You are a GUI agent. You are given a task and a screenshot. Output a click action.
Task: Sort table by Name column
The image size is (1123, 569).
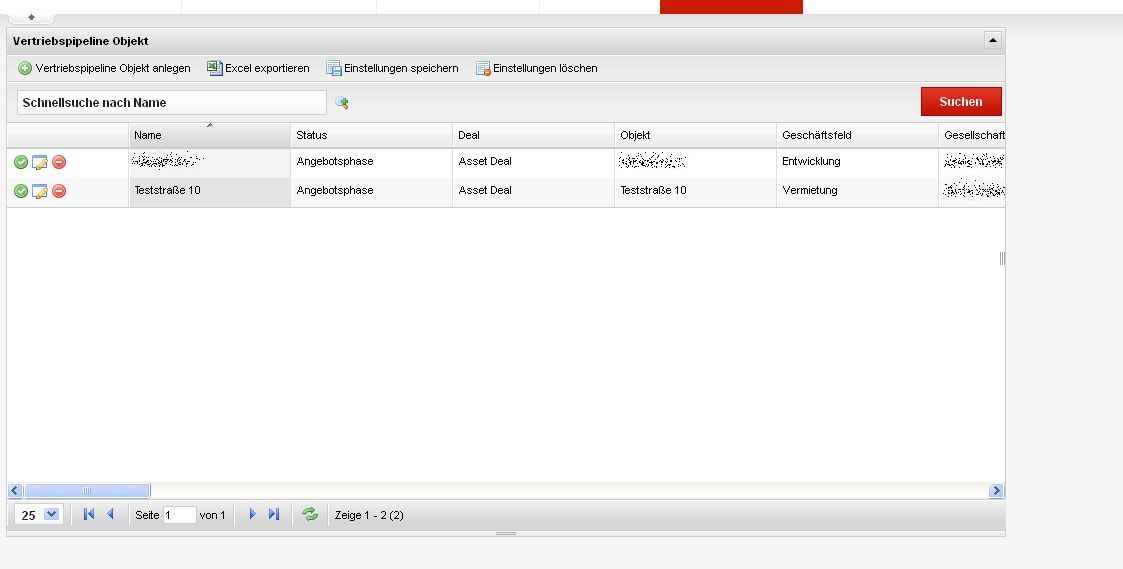(x=209, y=135)
